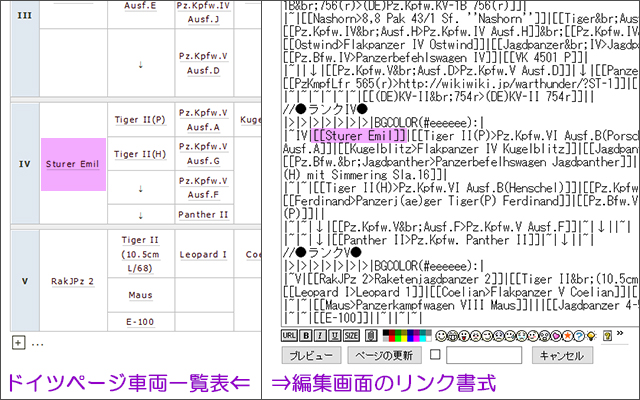Insert the pink heart emoticon

tap(556, 336)
